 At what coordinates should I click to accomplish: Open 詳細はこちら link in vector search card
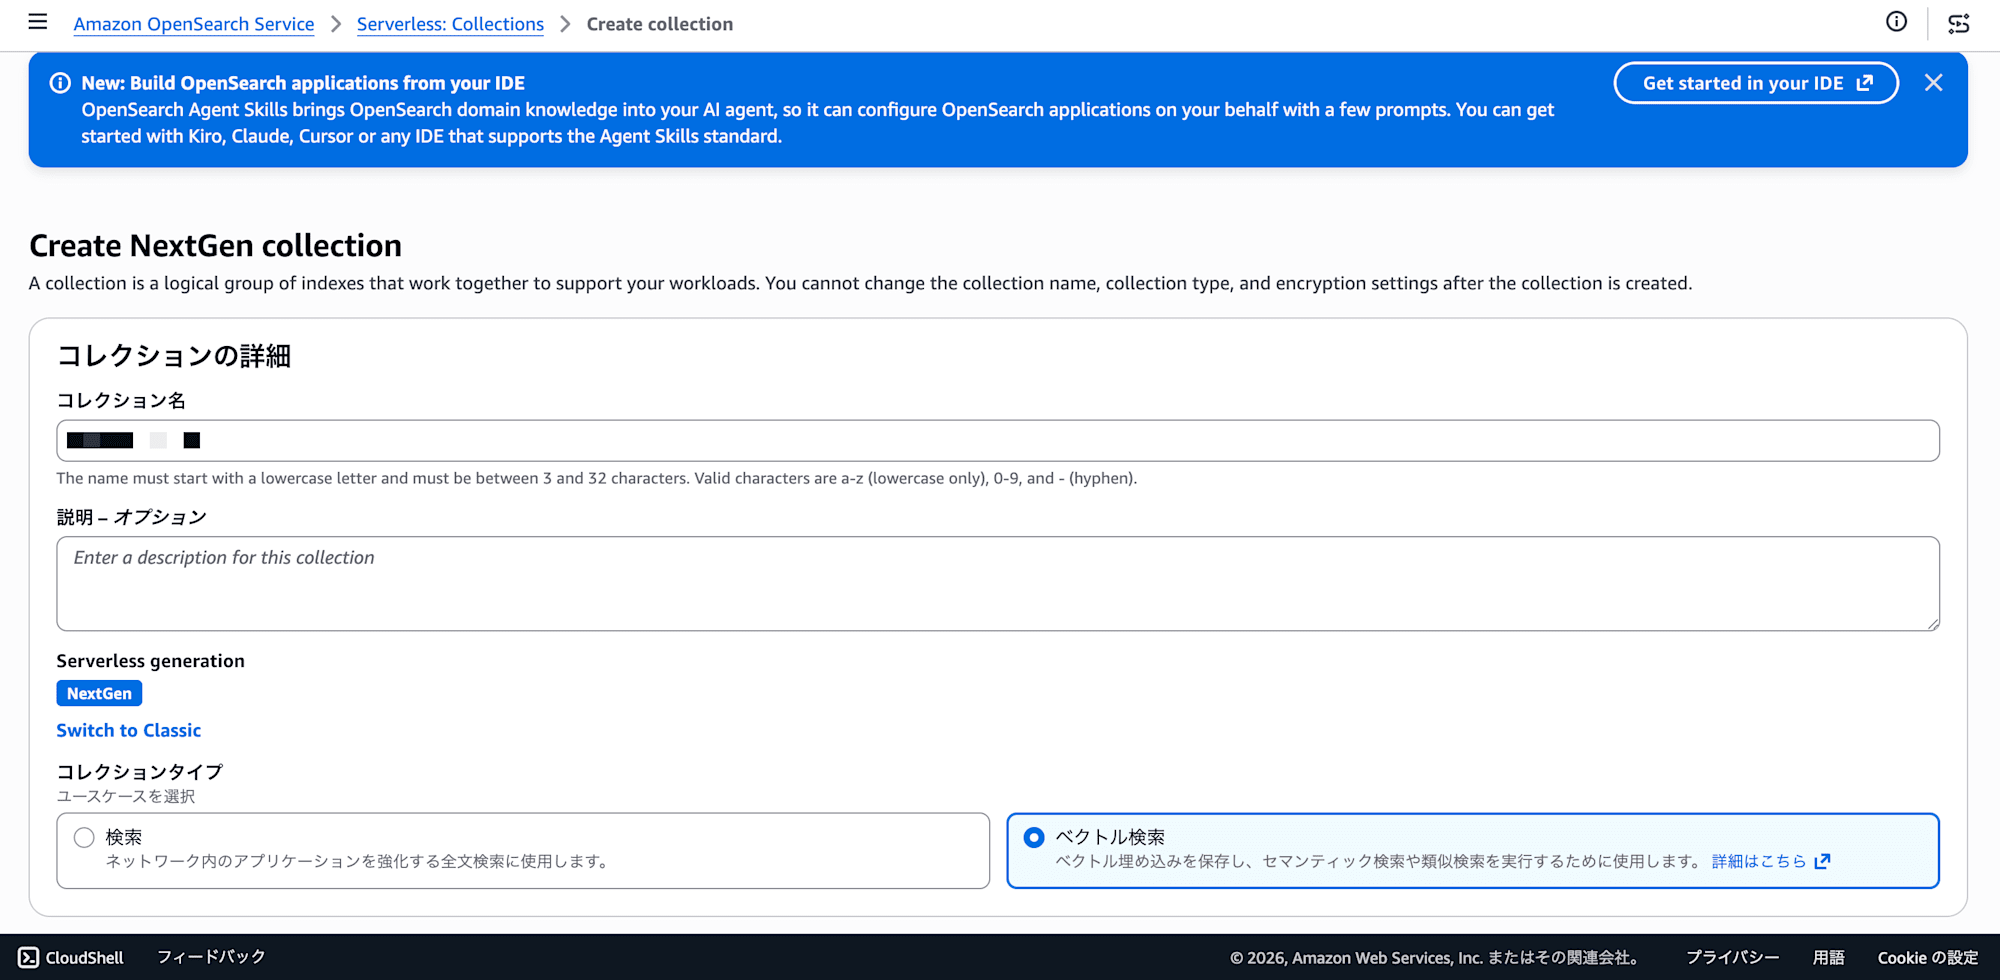coord(1759,861)
